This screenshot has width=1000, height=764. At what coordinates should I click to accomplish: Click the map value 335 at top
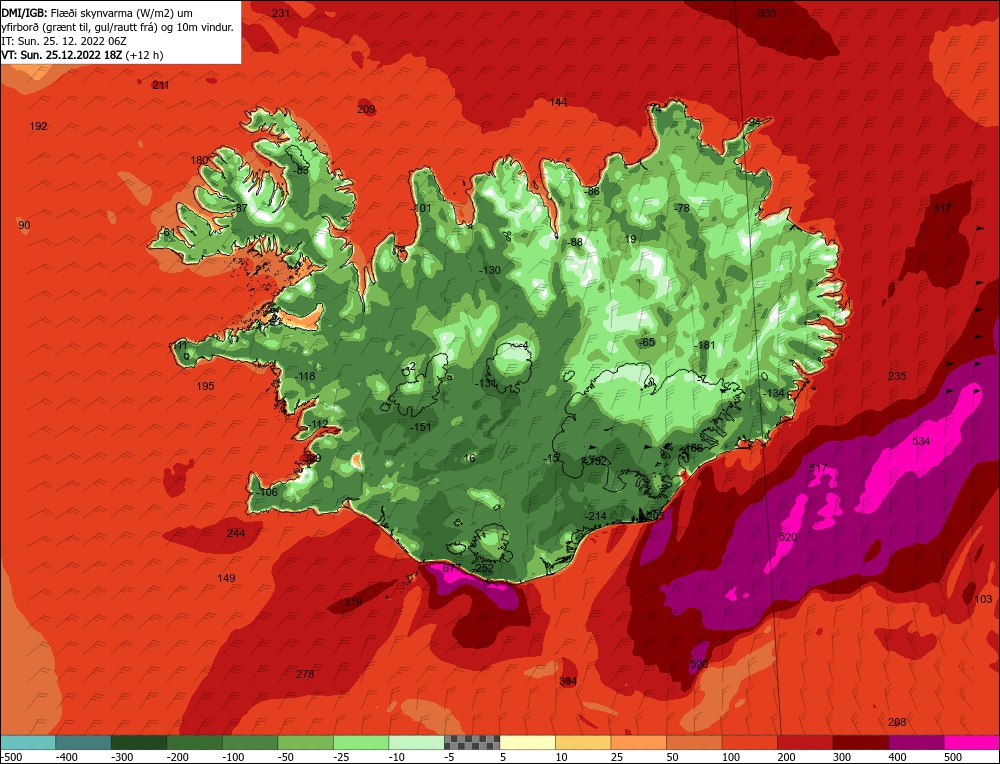[767, 13]
